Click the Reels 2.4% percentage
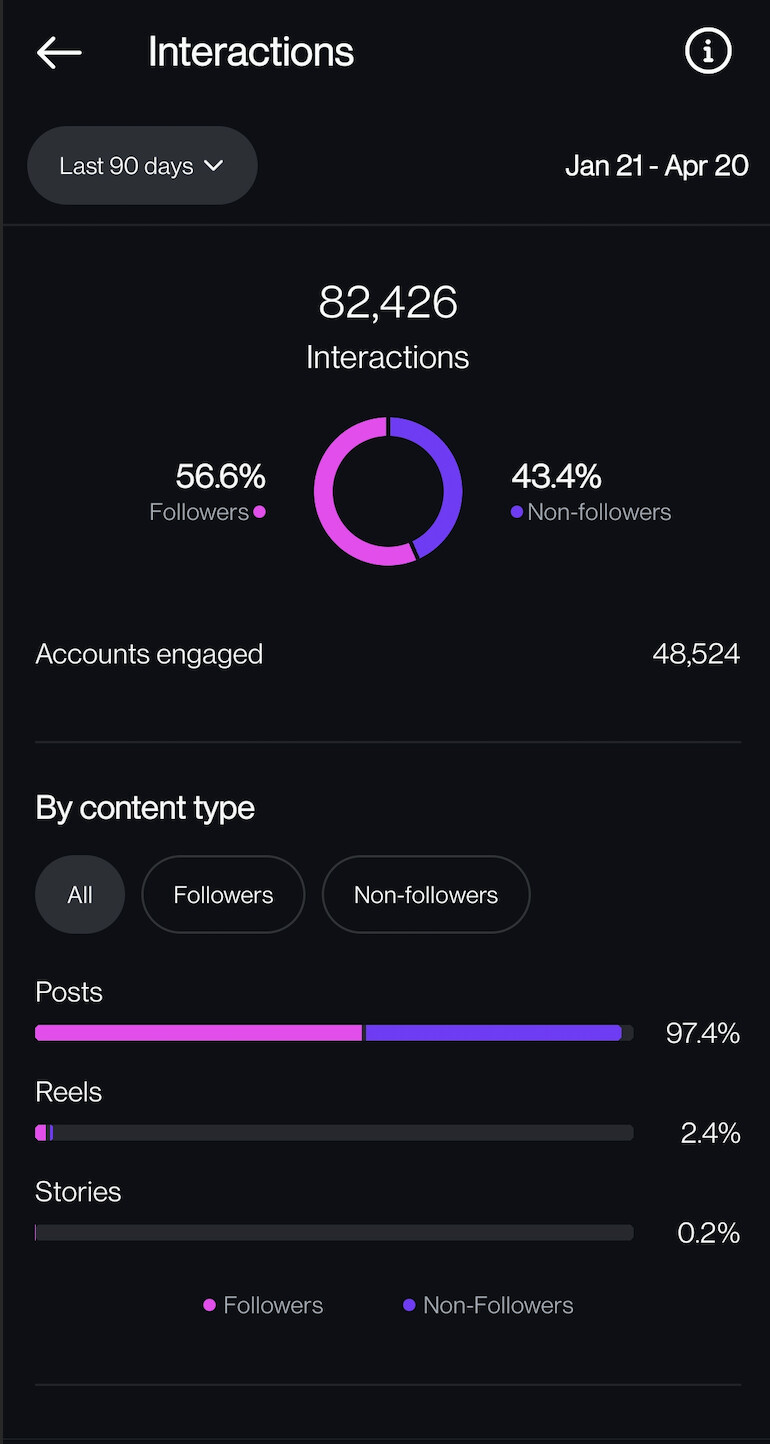 click(x=710, y=1133)
